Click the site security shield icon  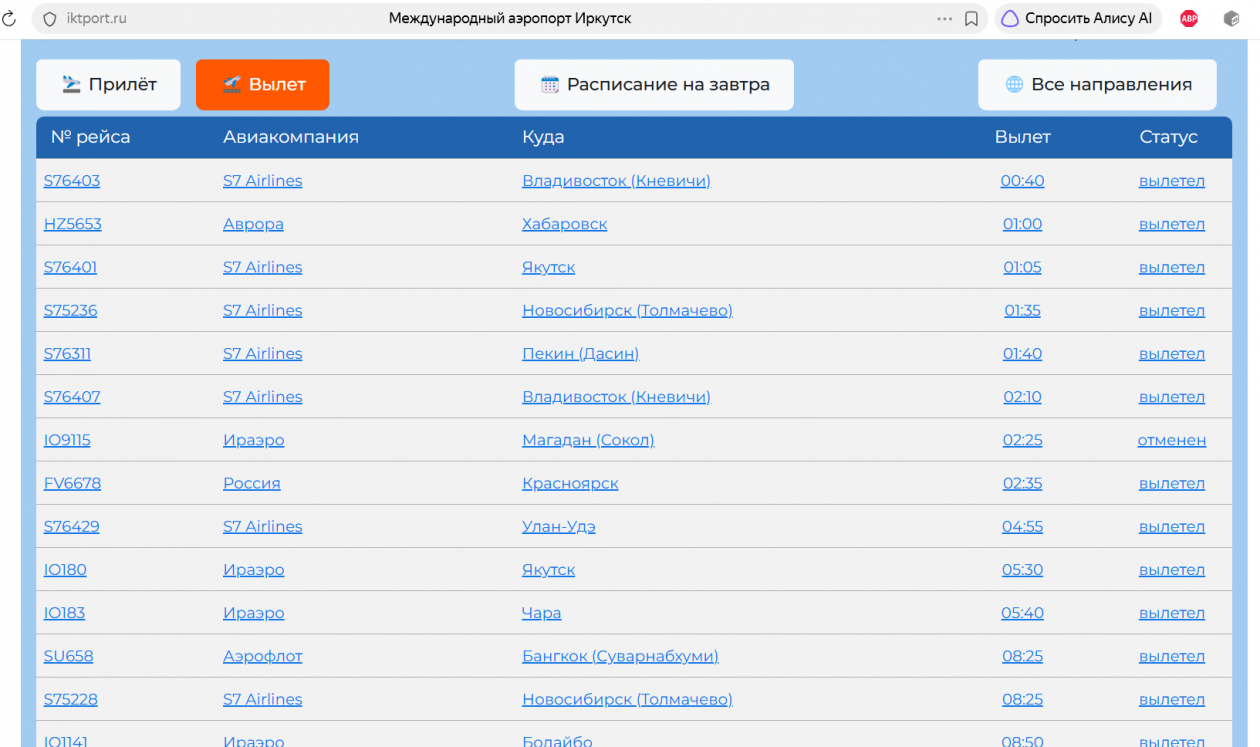pos(49,19)
